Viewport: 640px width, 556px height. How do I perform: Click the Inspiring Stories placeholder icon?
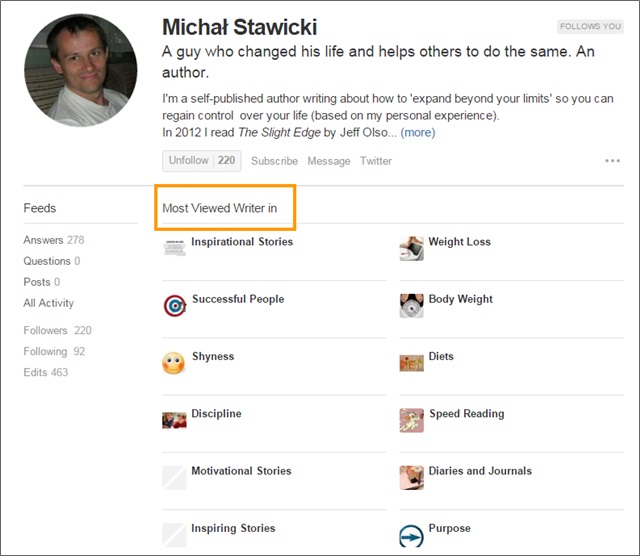click(x=174, y=535)
